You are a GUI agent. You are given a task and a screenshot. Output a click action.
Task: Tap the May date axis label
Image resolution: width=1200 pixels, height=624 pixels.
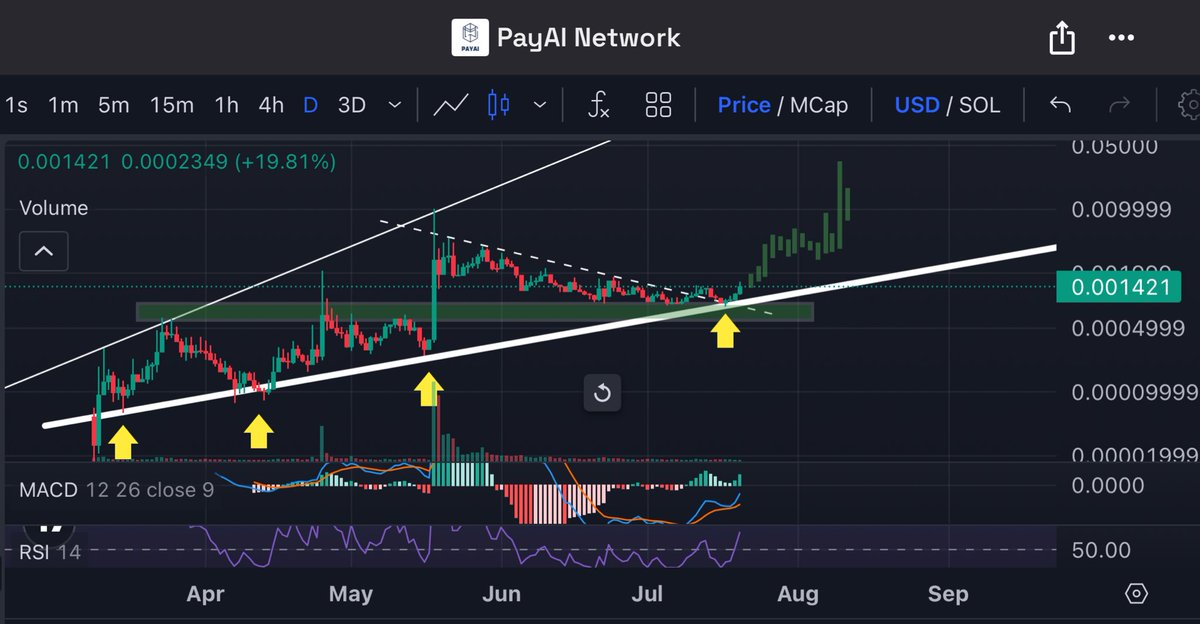point(350,594)
